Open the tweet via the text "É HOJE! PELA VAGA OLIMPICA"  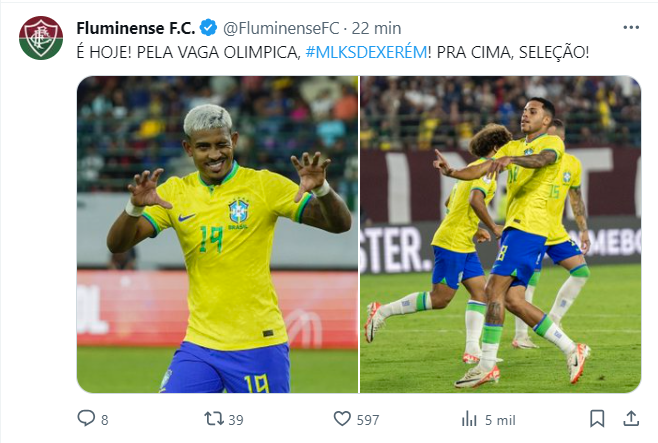pyautogui.click(x=188, y=52)
